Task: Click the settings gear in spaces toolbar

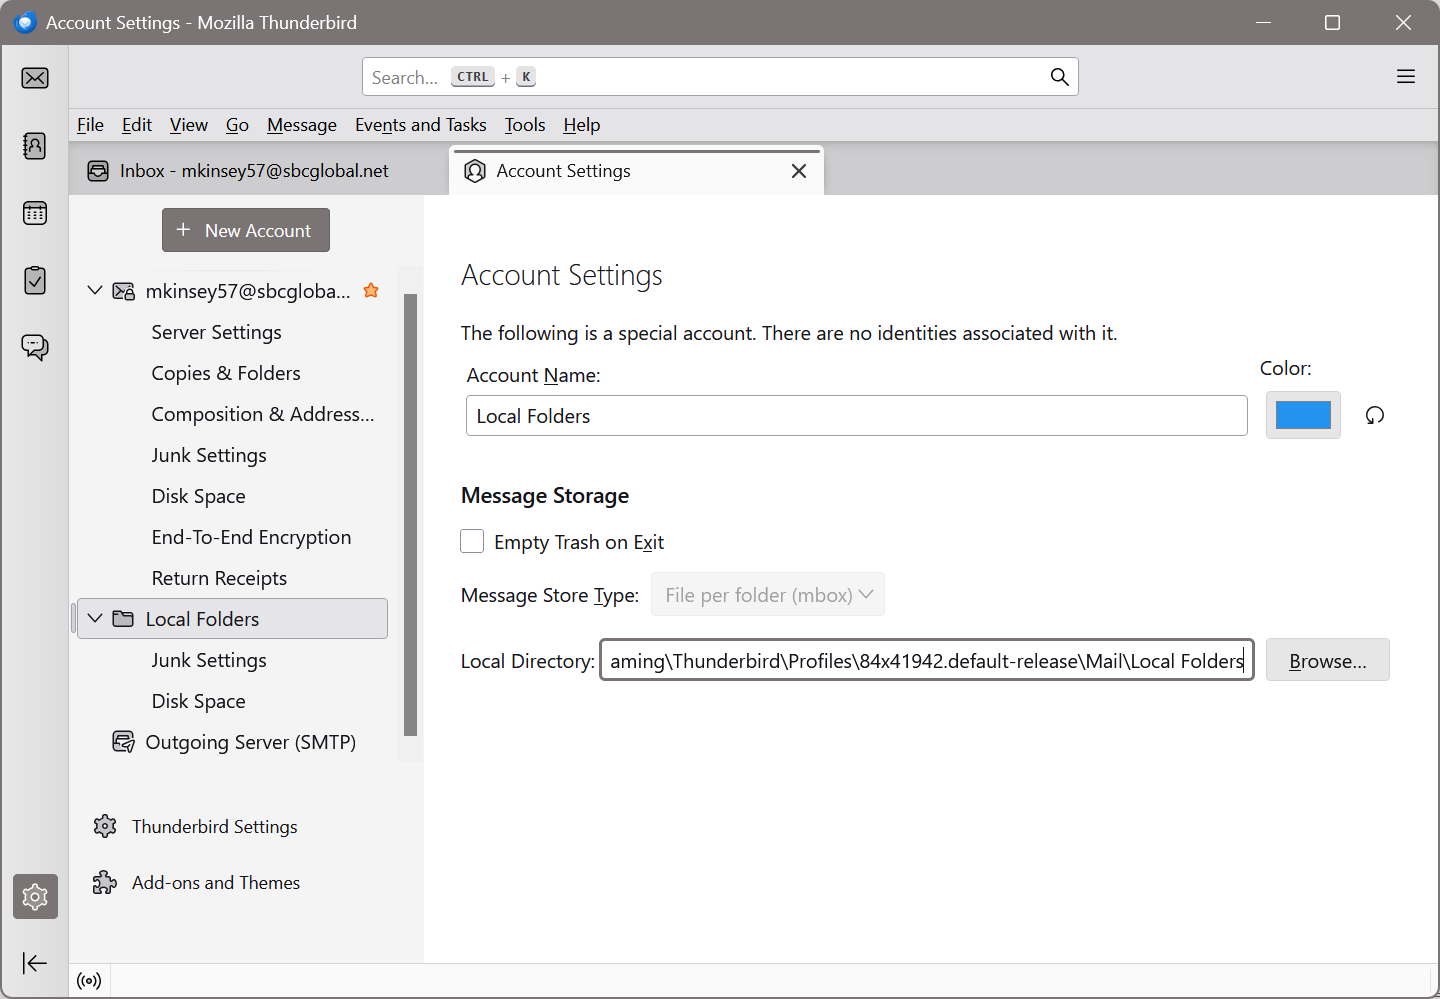Action: tap(35, 897)
